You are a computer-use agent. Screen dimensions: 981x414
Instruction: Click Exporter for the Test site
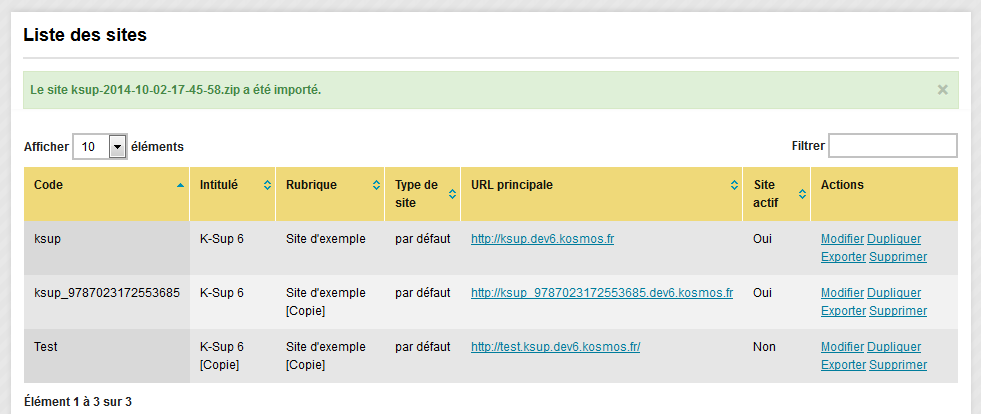843,365
